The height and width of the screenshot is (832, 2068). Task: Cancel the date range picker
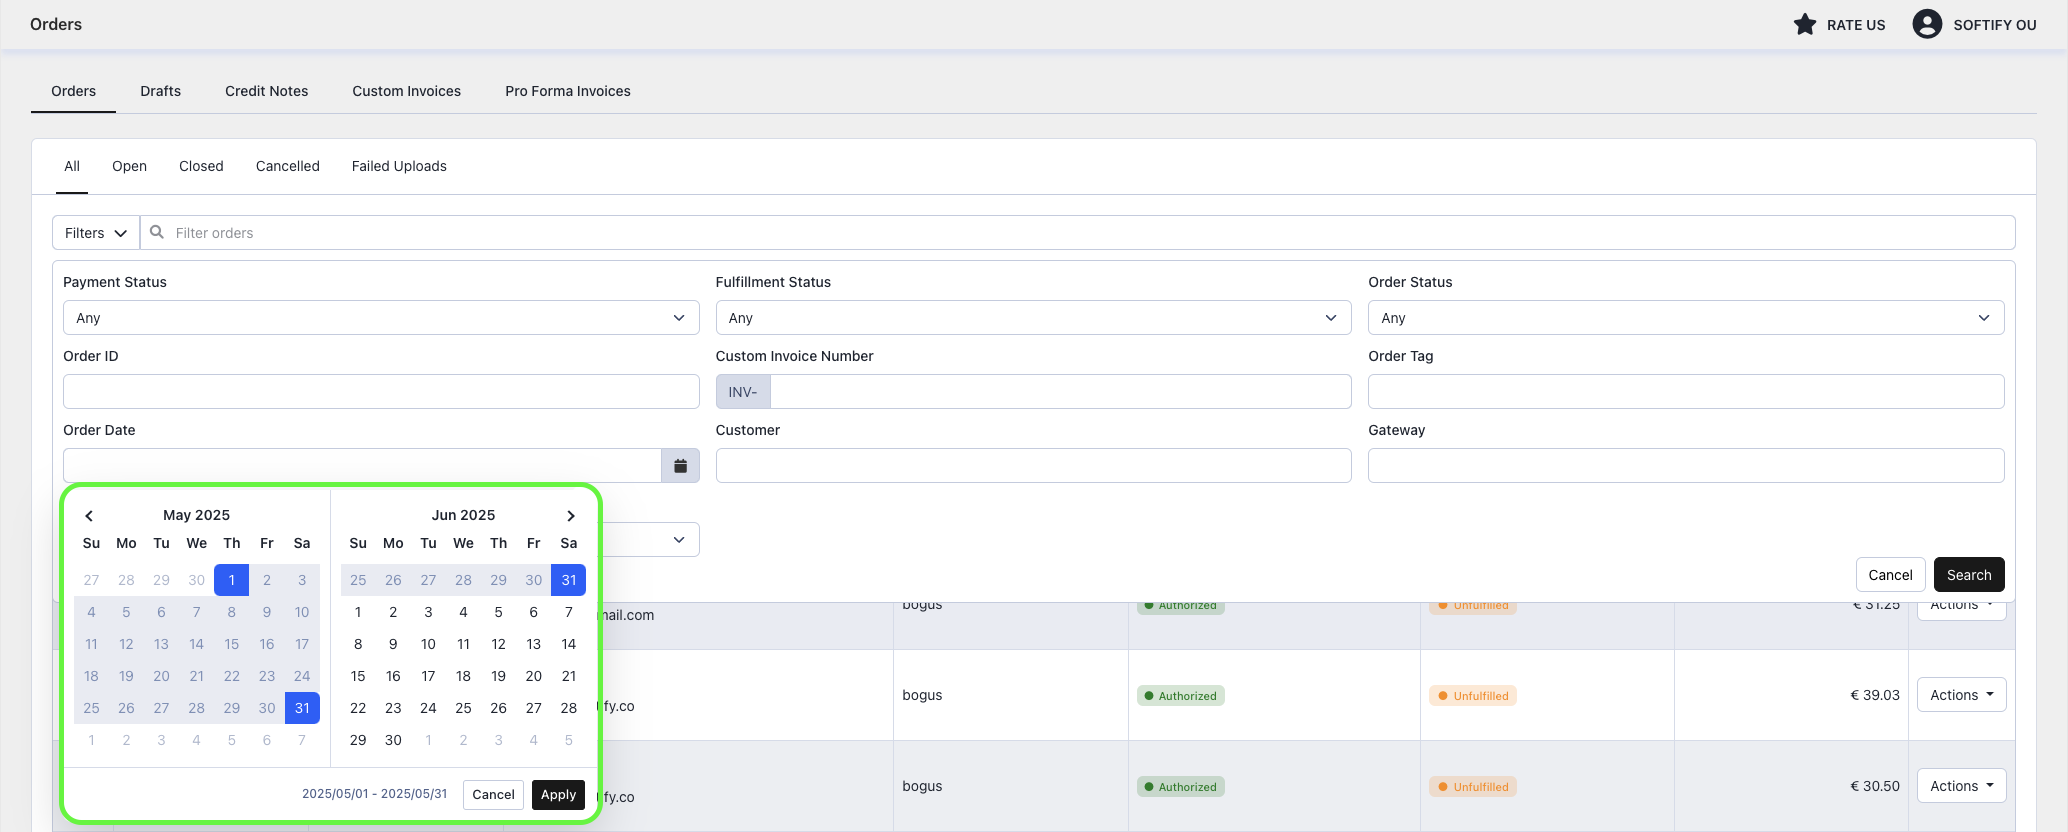493,795
